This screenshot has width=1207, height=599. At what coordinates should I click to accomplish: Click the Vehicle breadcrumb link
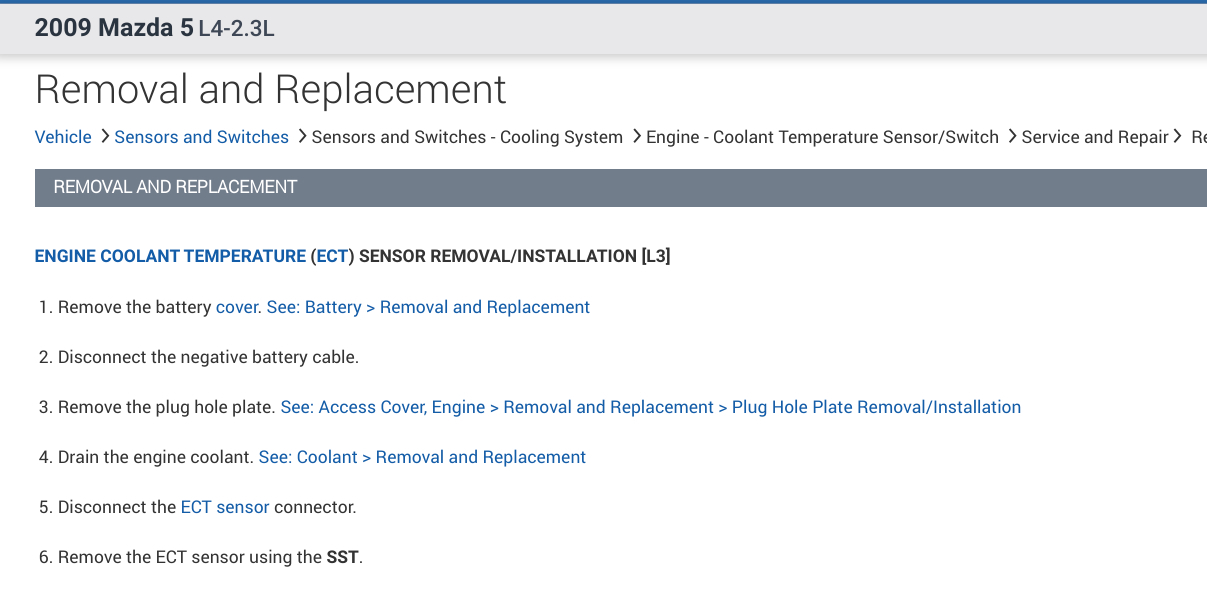[63, 137]
